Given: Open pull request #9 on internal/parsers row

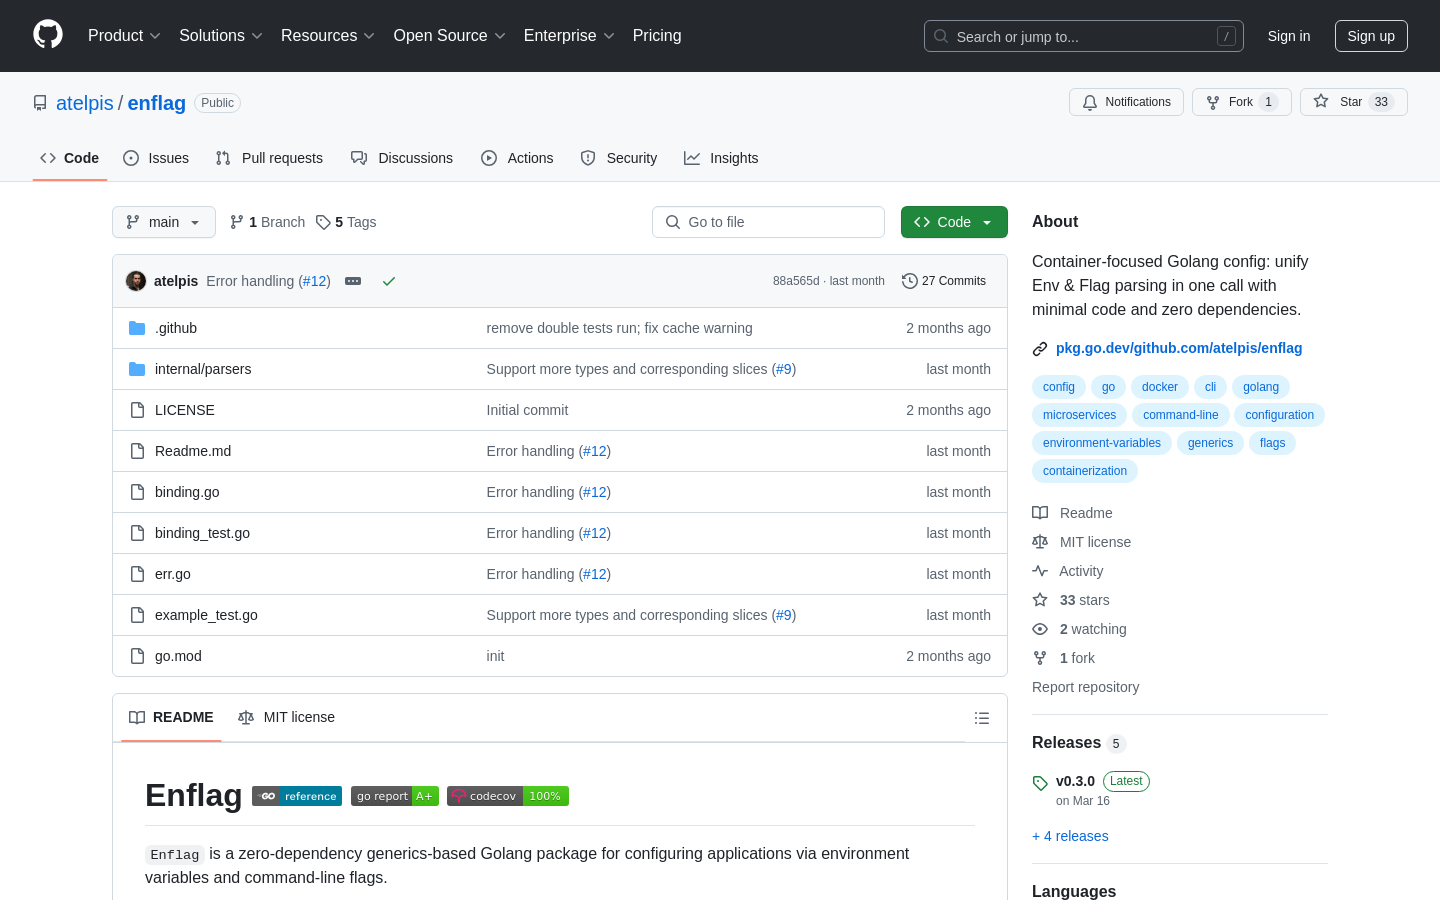Looking at the screenshot, I should point(784,369).
